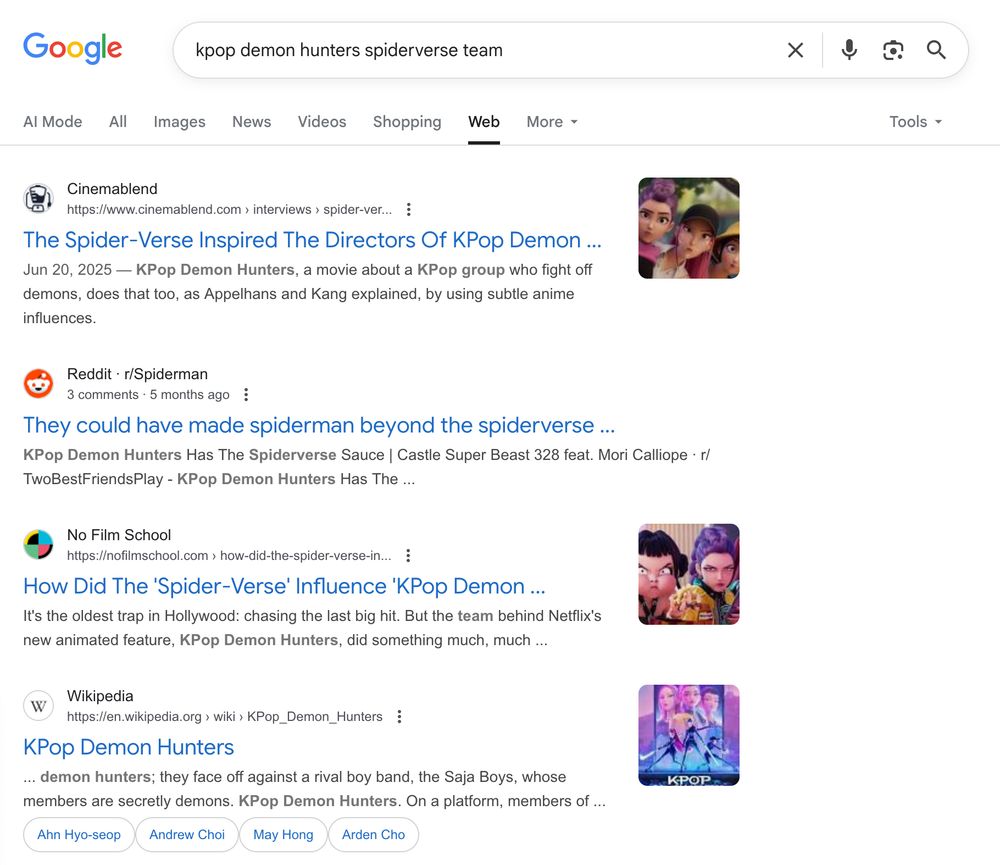Open the three-dot menu on the Reddit result
The image size is (1000, 865).
(x=246, y=394)
